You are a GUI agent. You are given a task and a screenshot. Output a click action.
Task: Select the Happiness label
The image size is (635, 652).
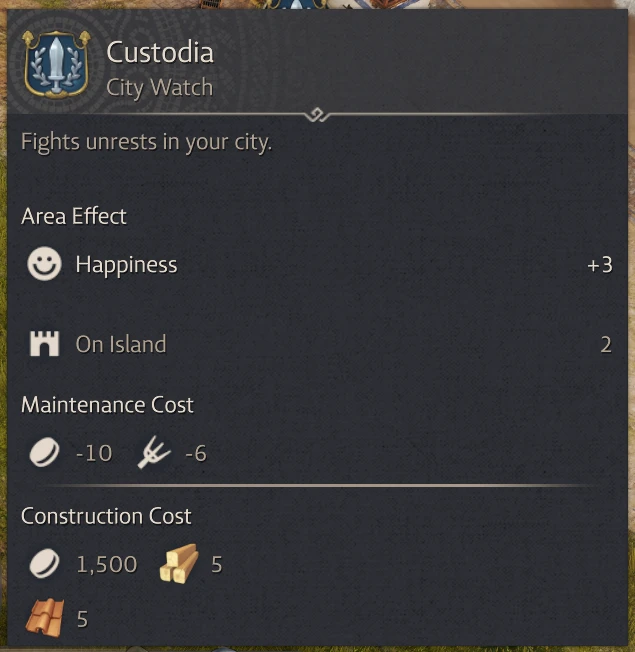pos(126,265)
